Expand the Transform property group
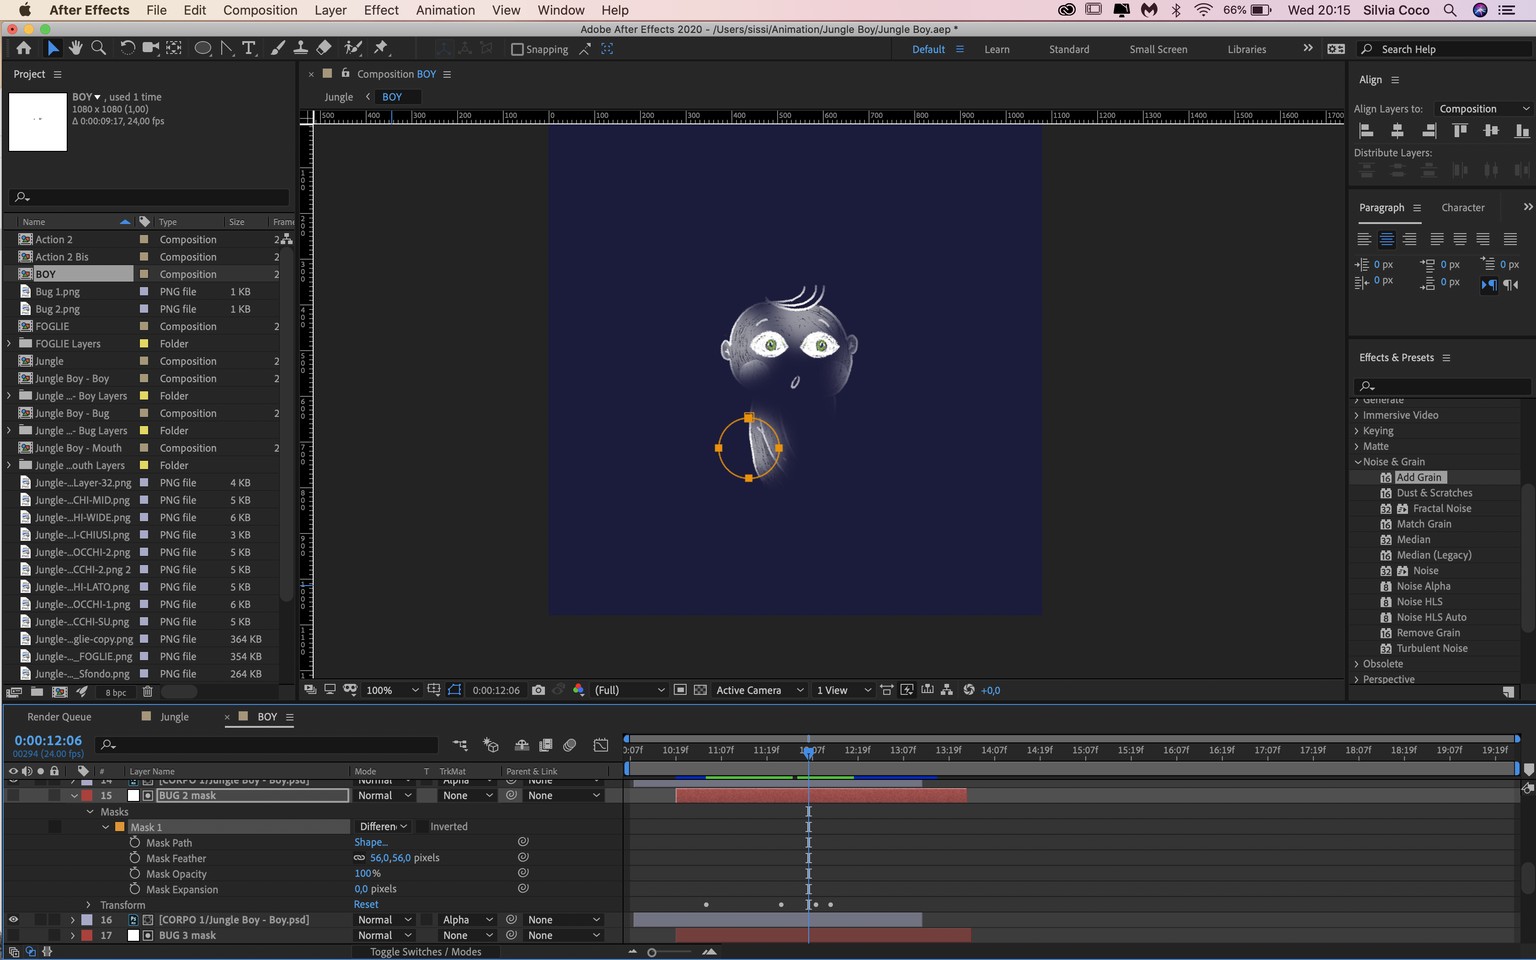Screen dimensions: 1536x960 (88, 905)
